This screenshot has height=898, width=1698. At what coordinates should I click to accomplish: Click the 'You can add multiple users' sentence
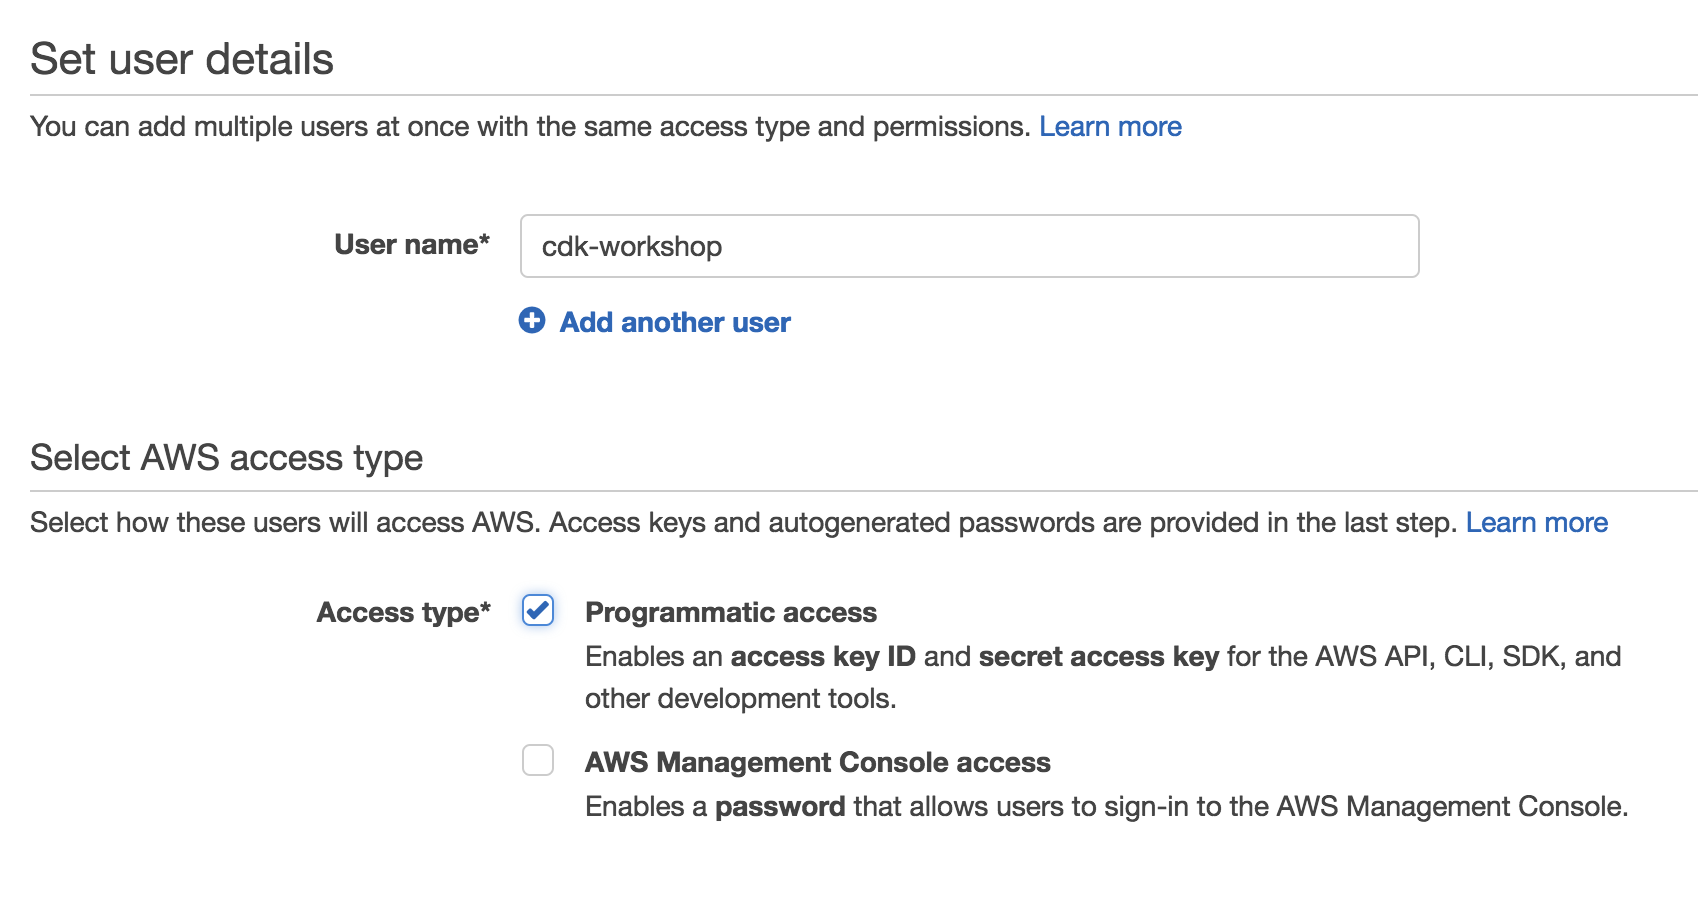(x=530, y=126)
